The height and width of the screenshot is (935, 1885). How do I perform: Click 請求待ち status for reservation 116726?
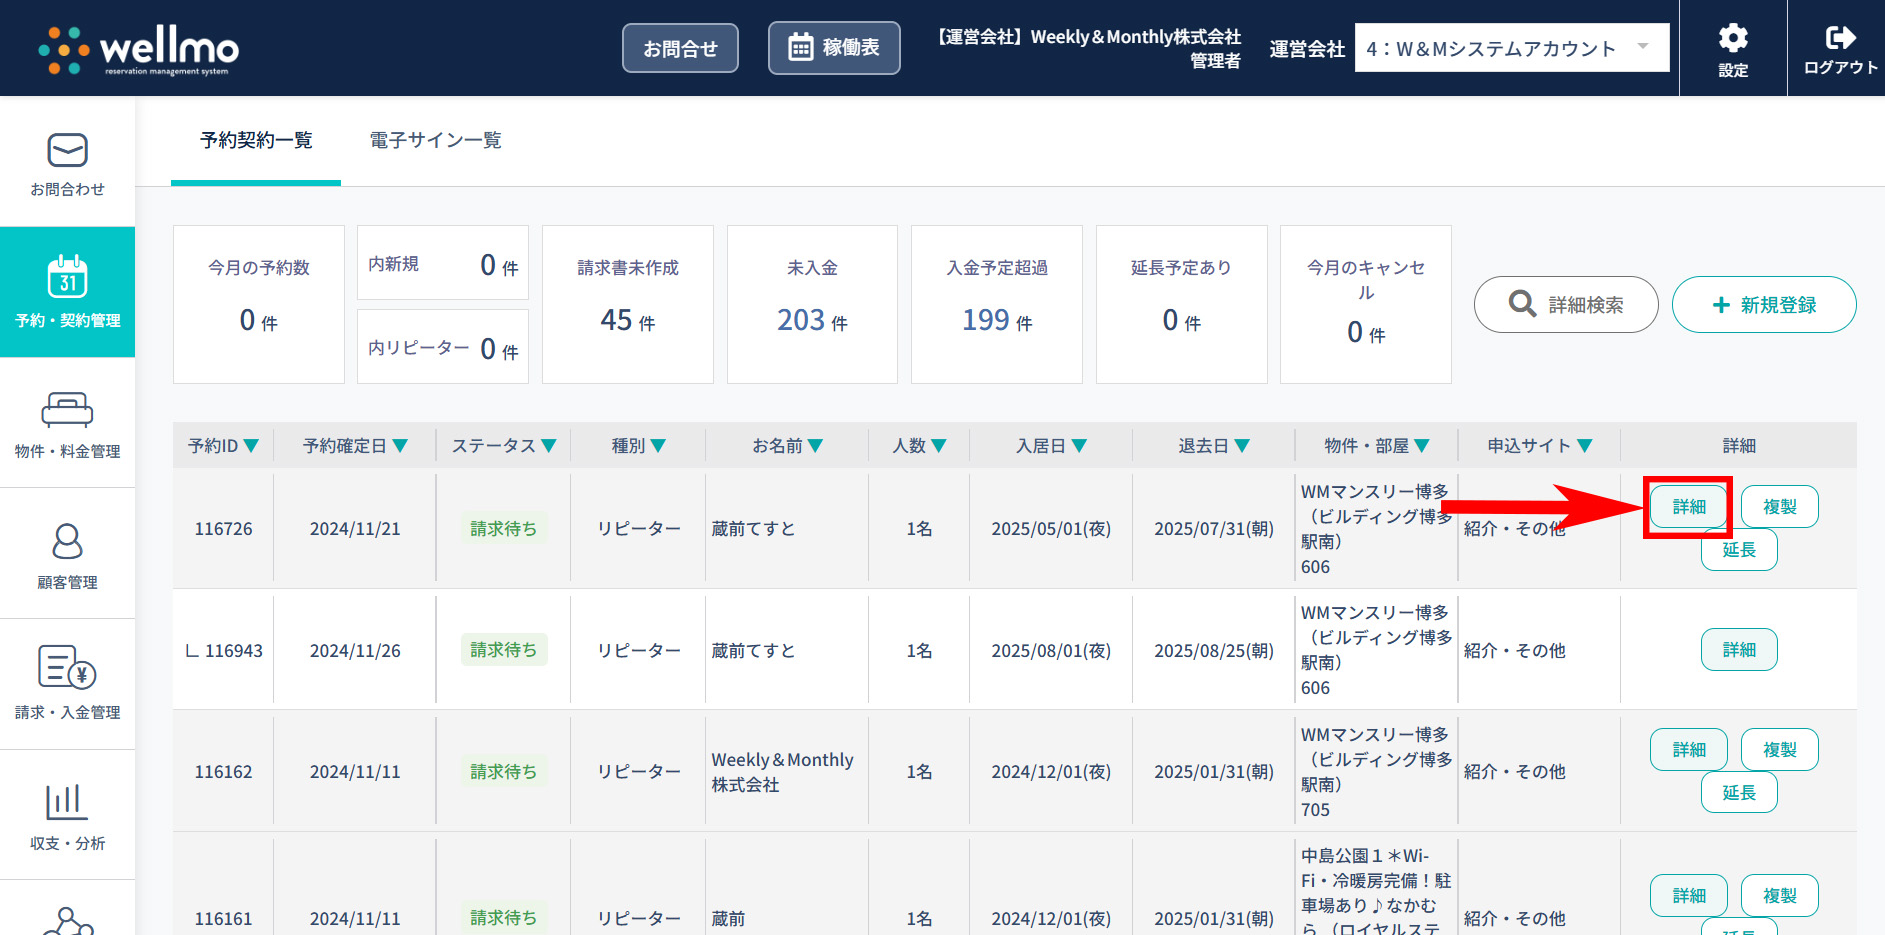pos(503,528)
